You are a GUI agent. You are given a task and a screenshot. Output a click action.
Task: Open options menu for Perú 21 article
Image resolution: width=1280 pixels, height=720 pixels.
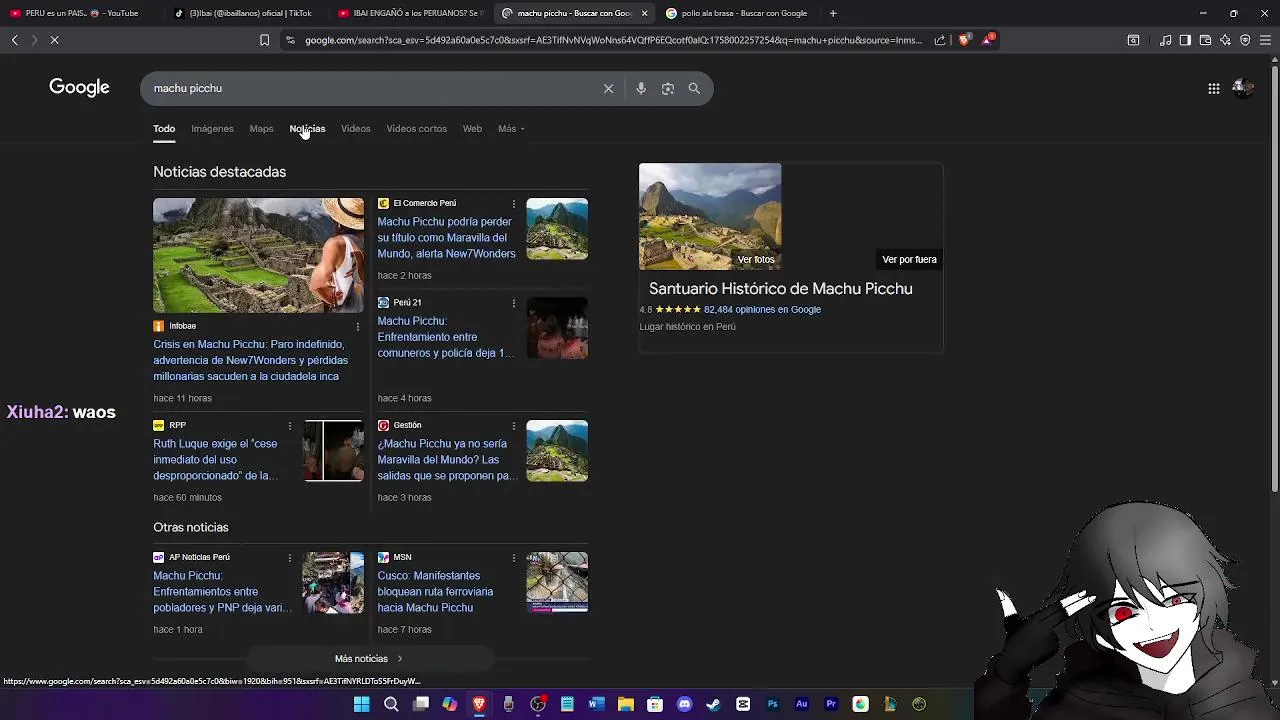pyautogui.click(x=514, y=303)
